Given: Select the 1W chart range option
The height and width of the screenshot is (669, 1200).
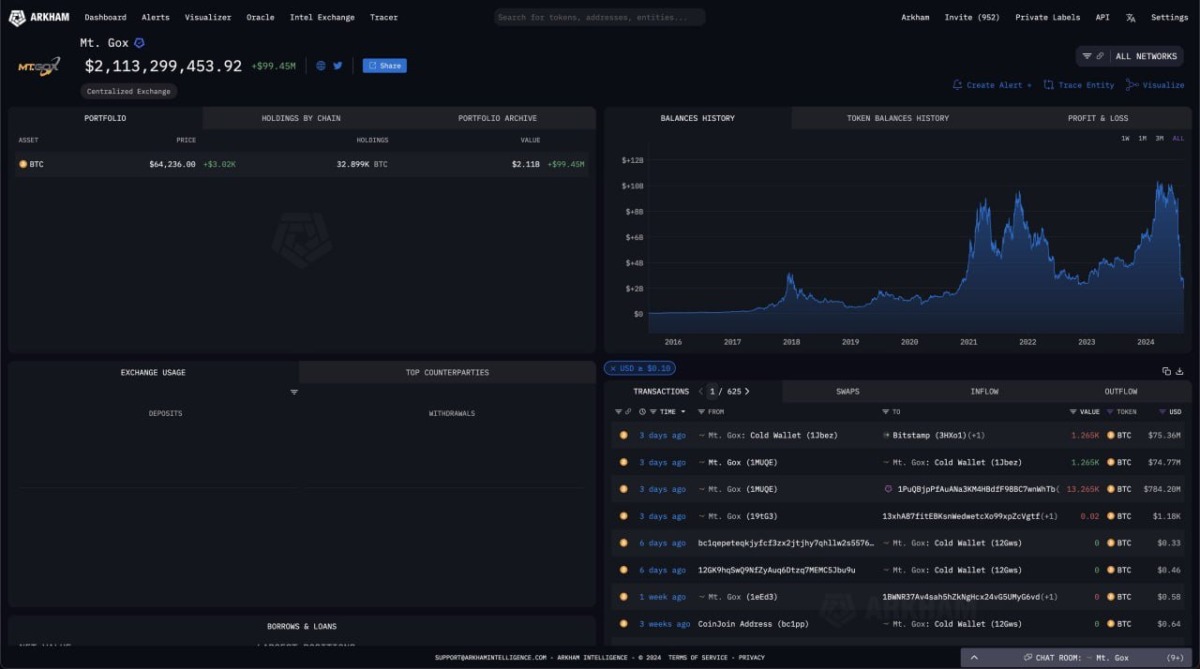Looking at the screenshot, I should pos(1125,138).
